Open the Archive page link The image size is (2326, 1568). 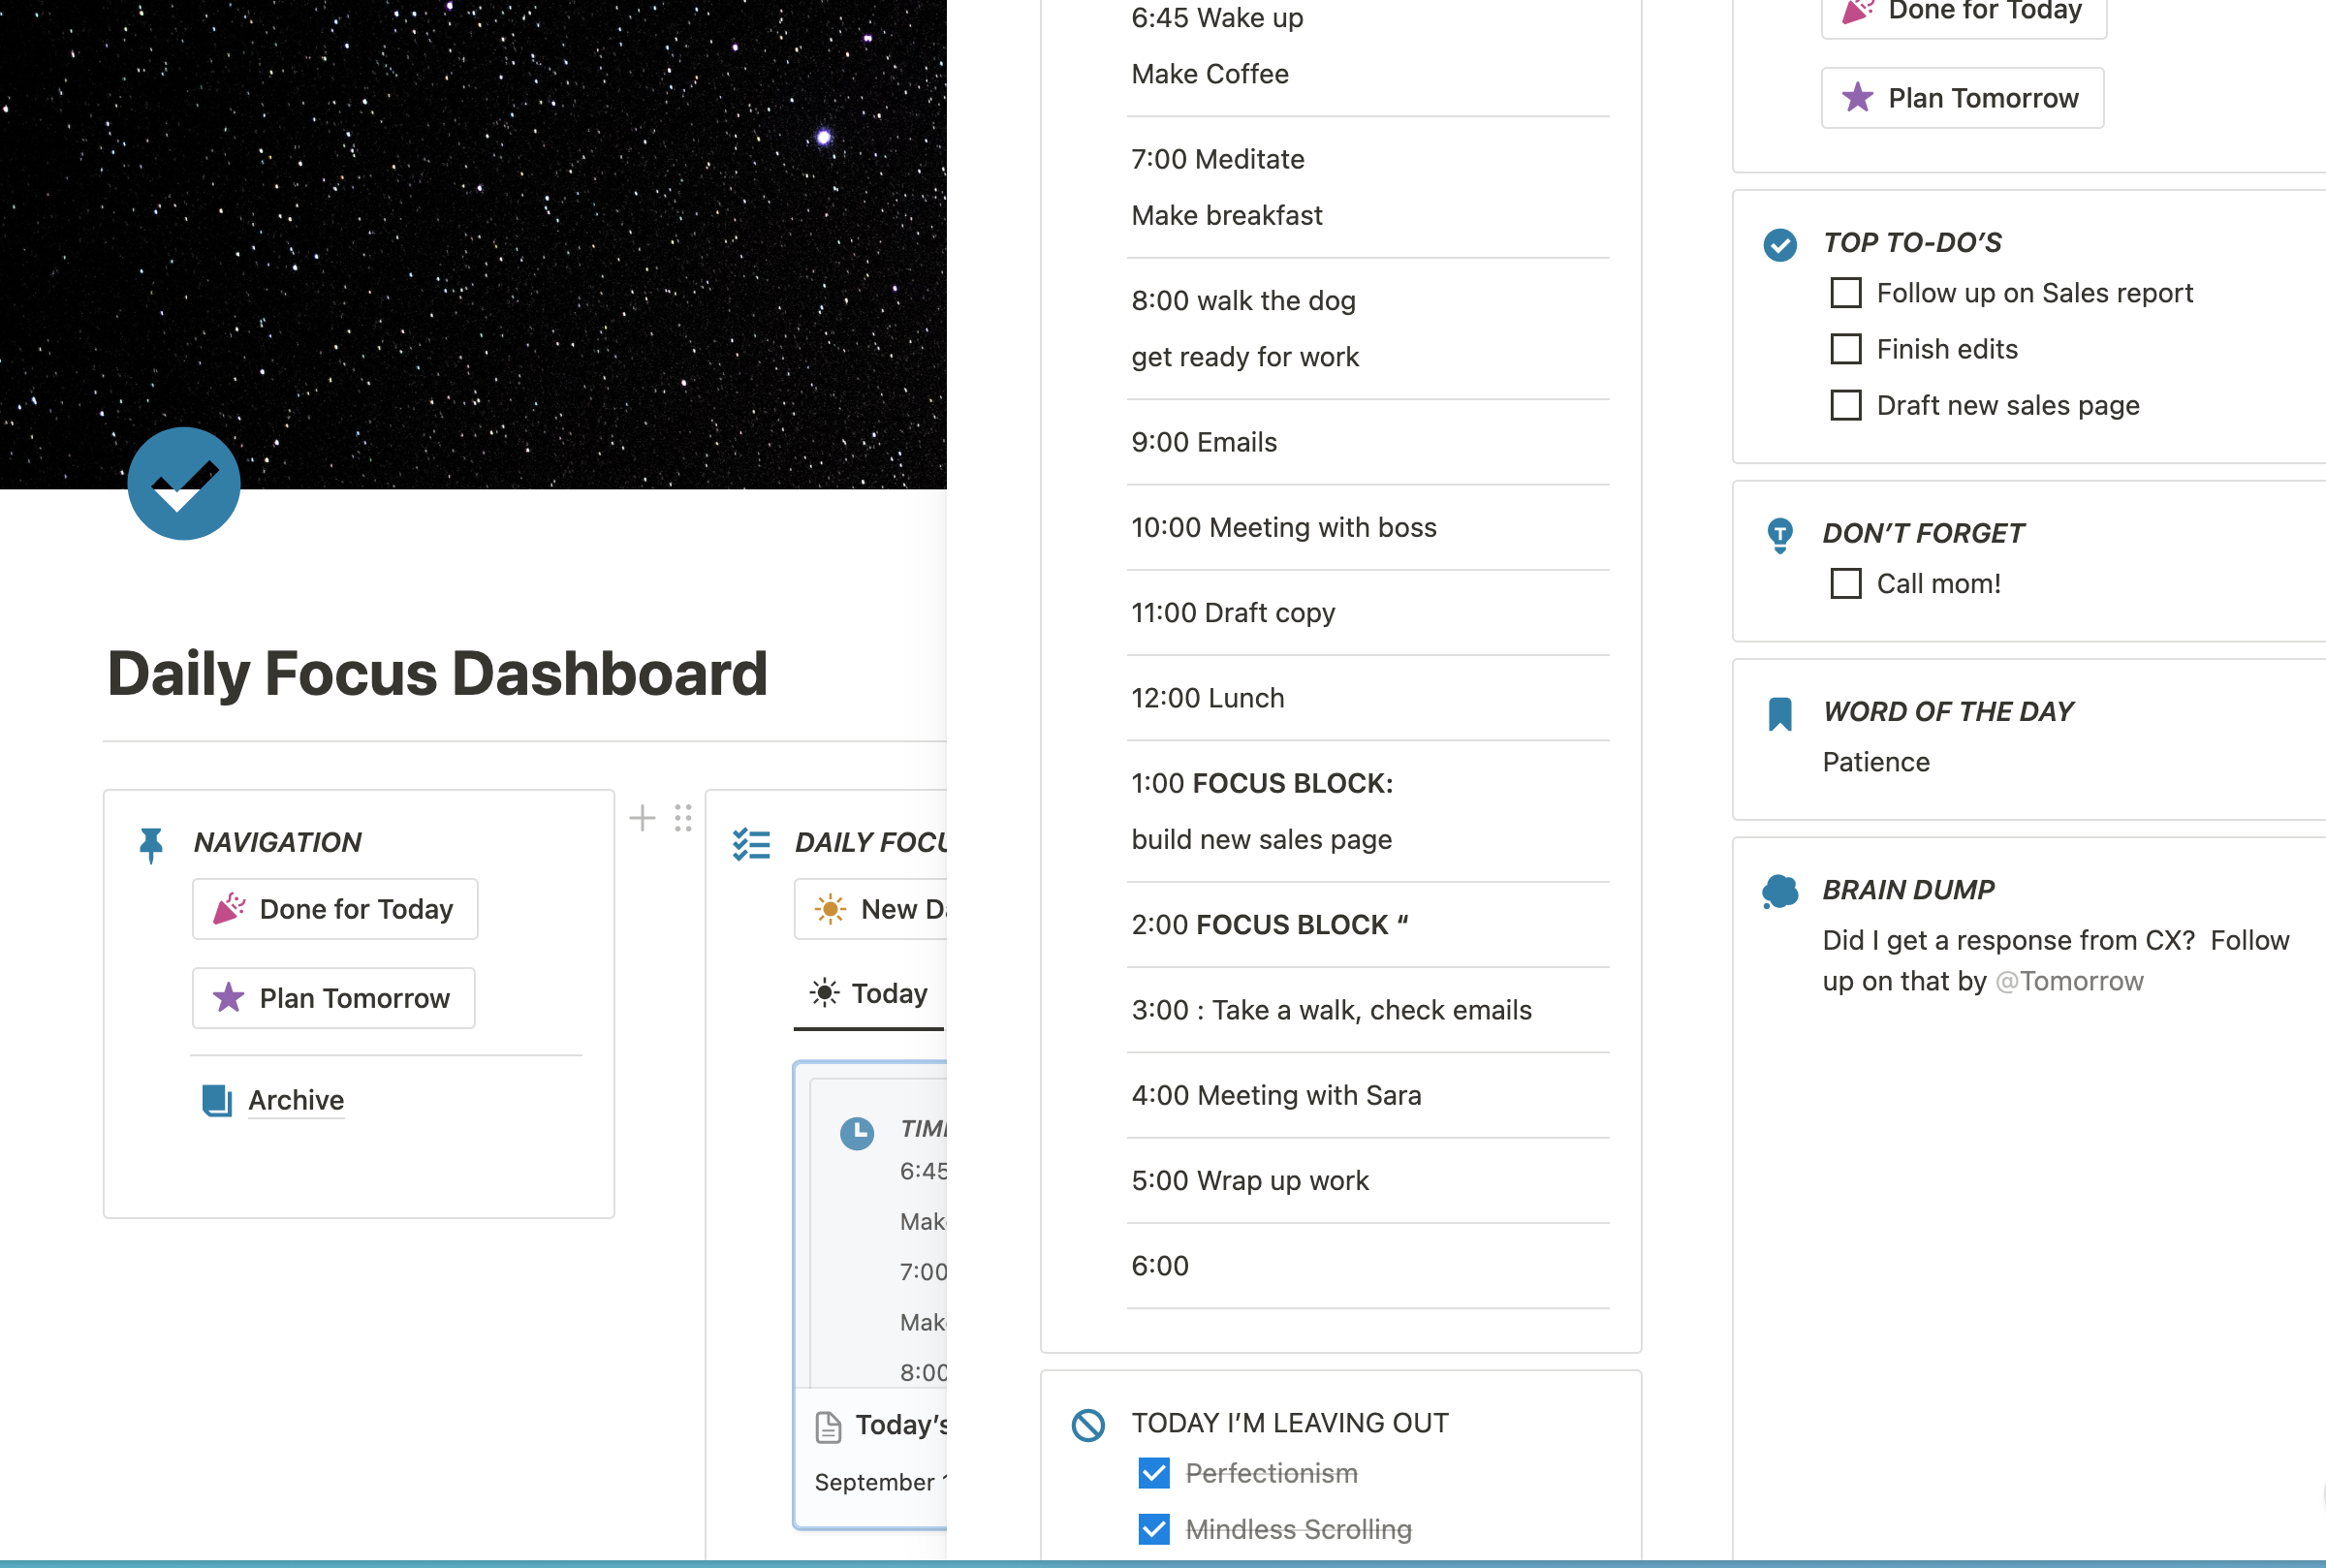[x=296, y=1101]
